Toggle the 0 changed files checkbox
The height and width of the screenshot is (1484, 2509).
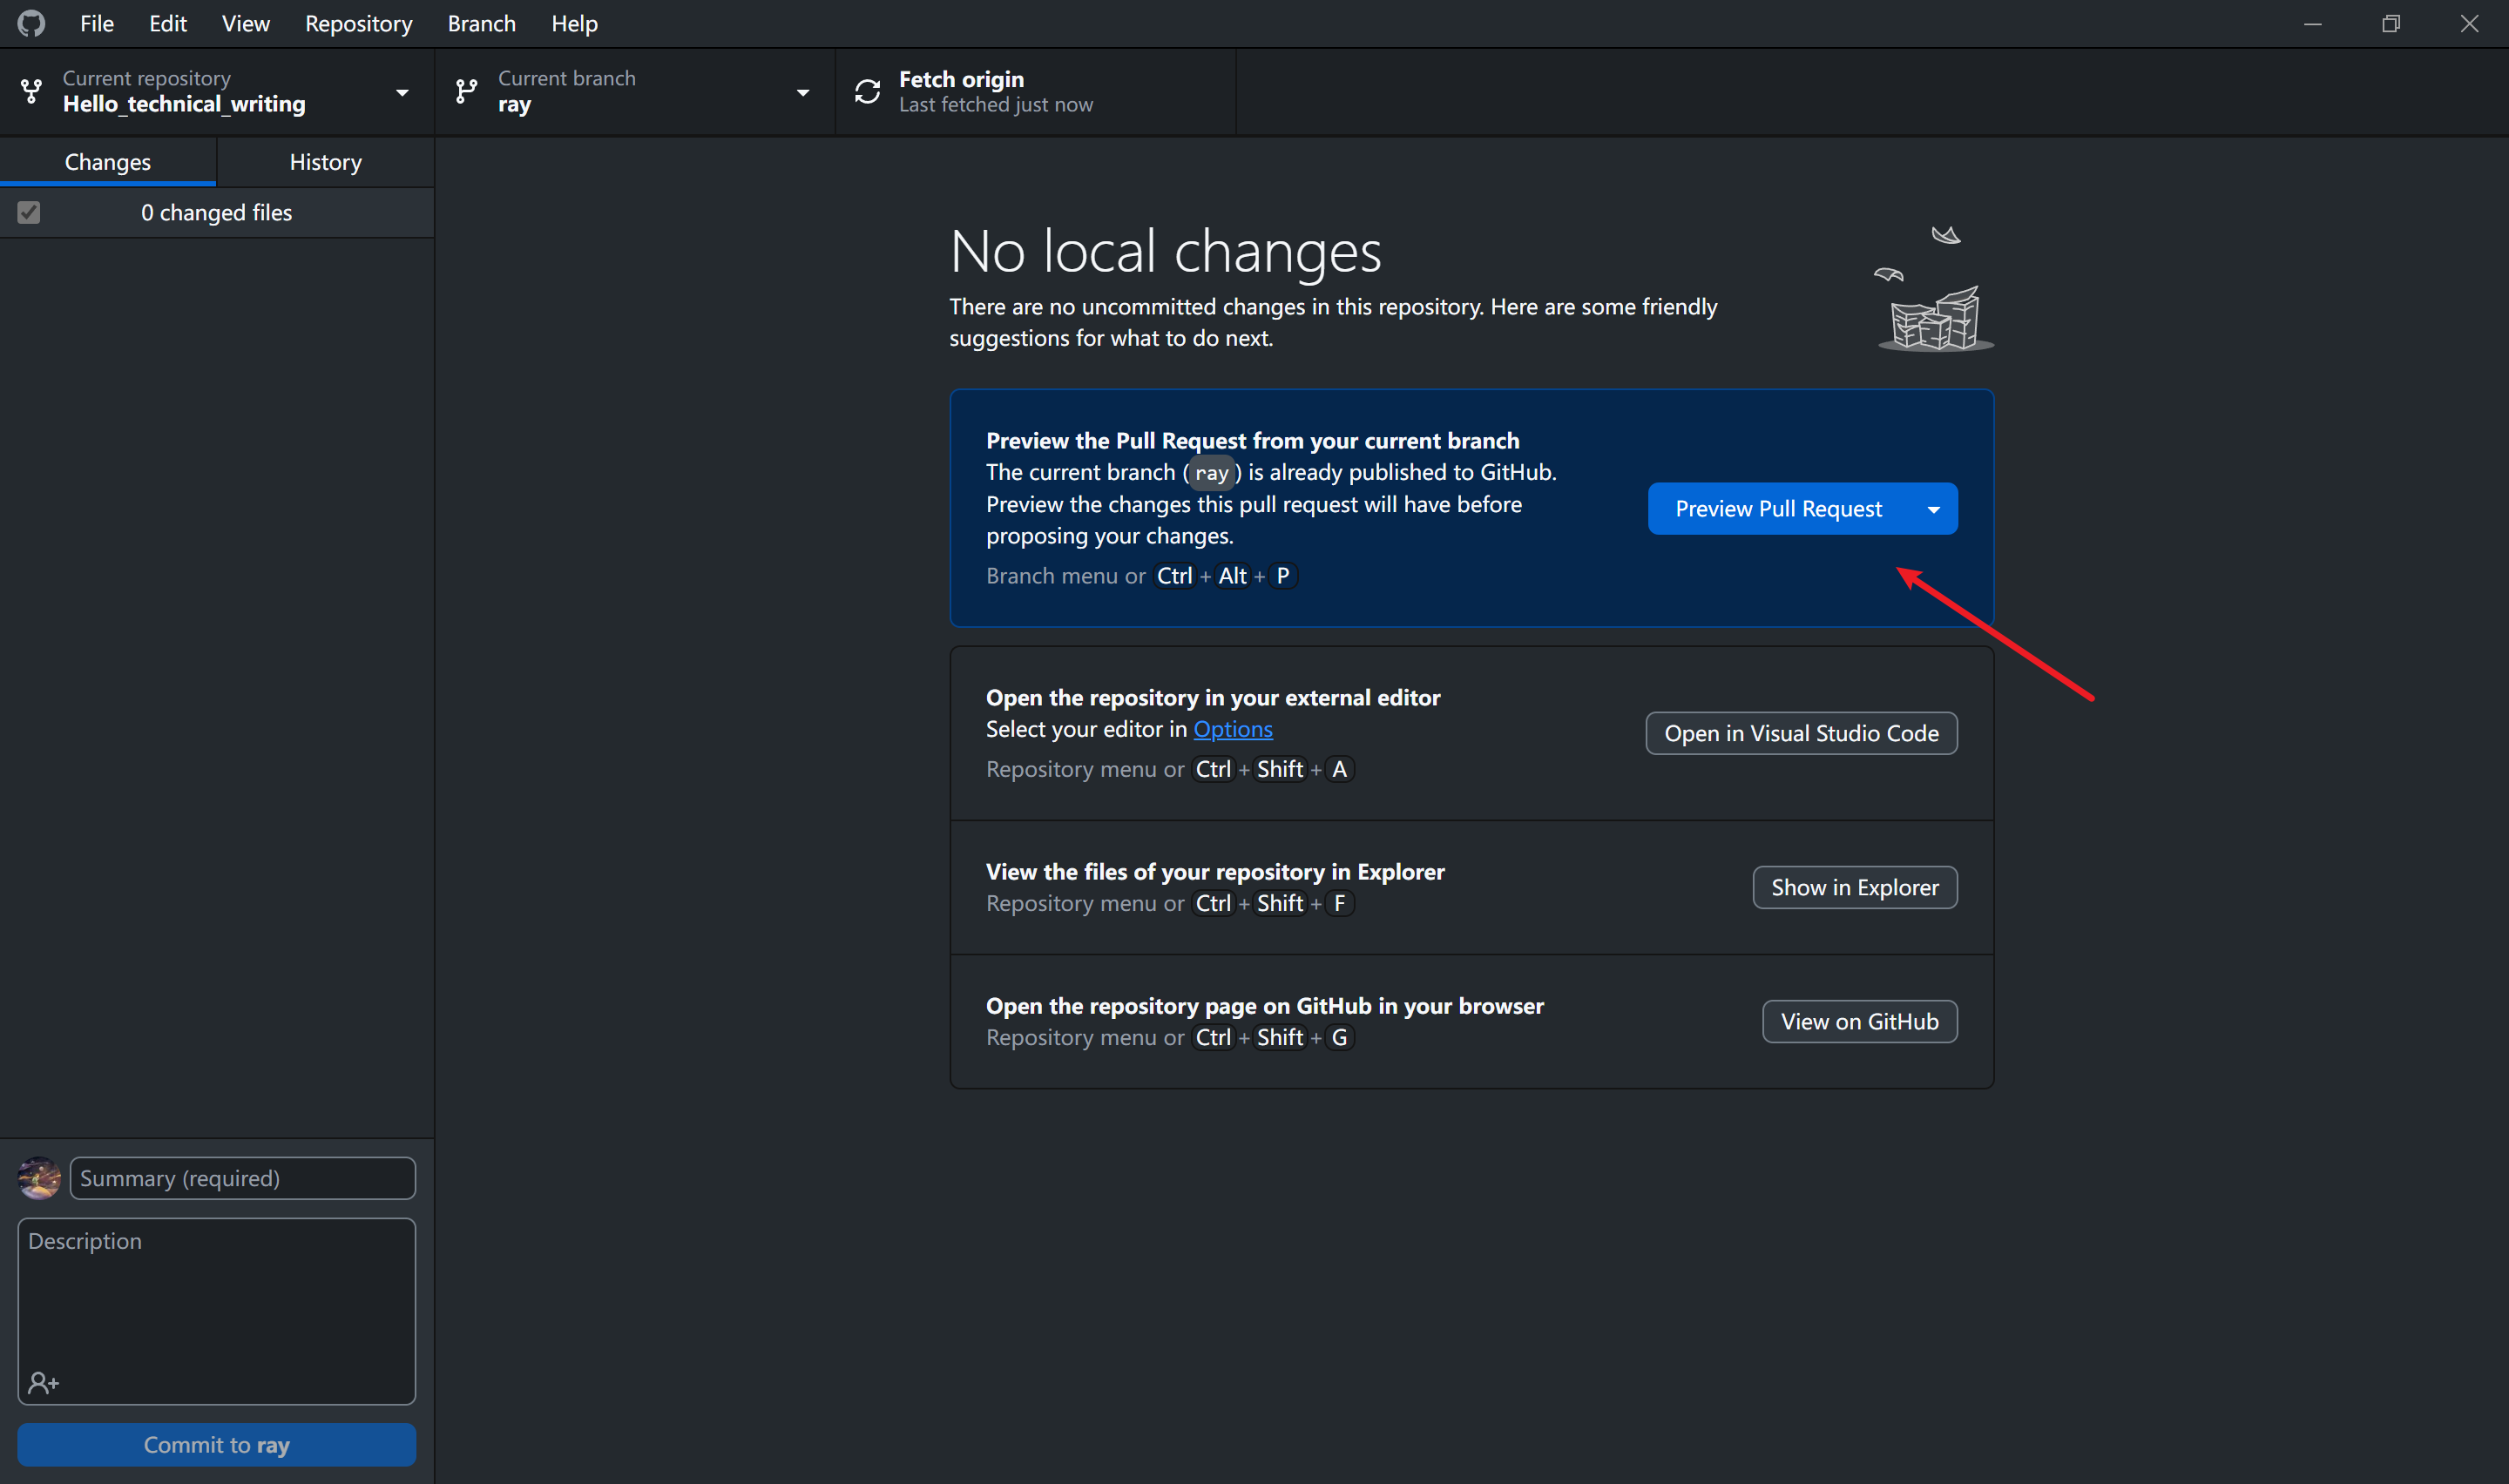click(29, 212)
